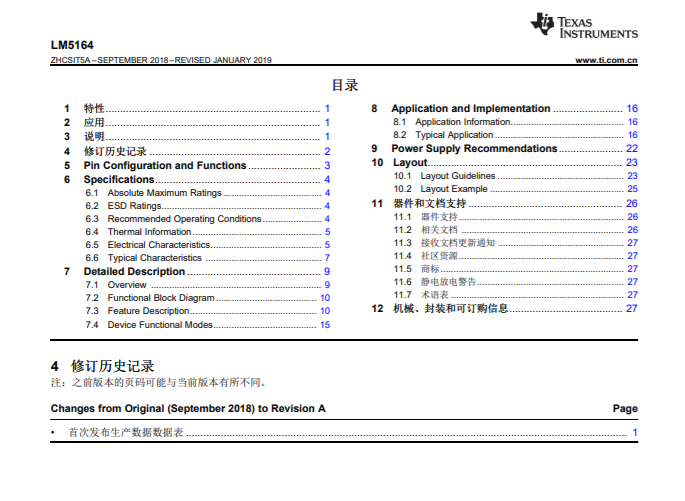Open 11.7 术语表 entry
Image resolution: width=685 pixels, height=501 pixels.
[x=515, y=295]
